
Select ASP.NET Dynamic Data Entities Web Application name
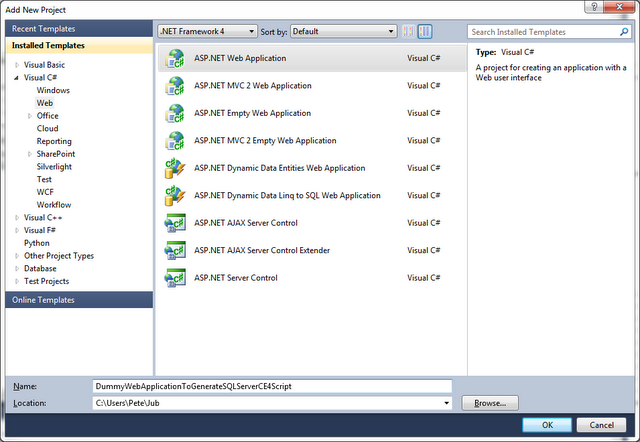coord(280,168)
